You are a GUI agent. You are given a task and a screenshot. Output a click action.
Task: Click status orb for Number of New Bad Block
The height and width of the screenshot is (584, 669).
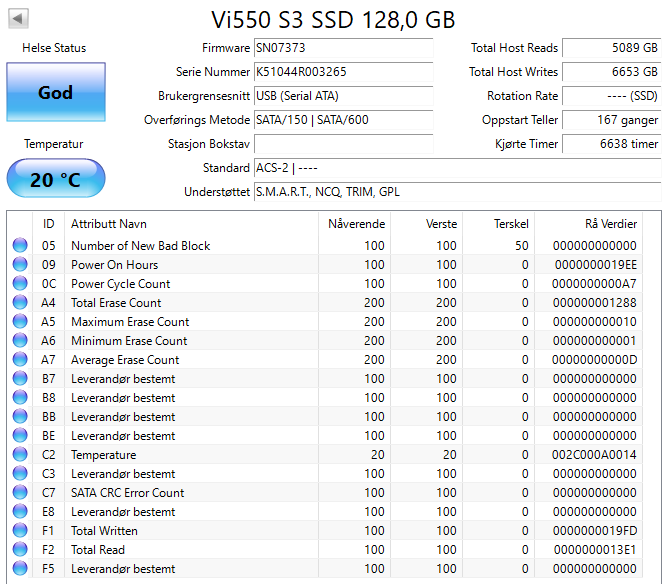20,245
